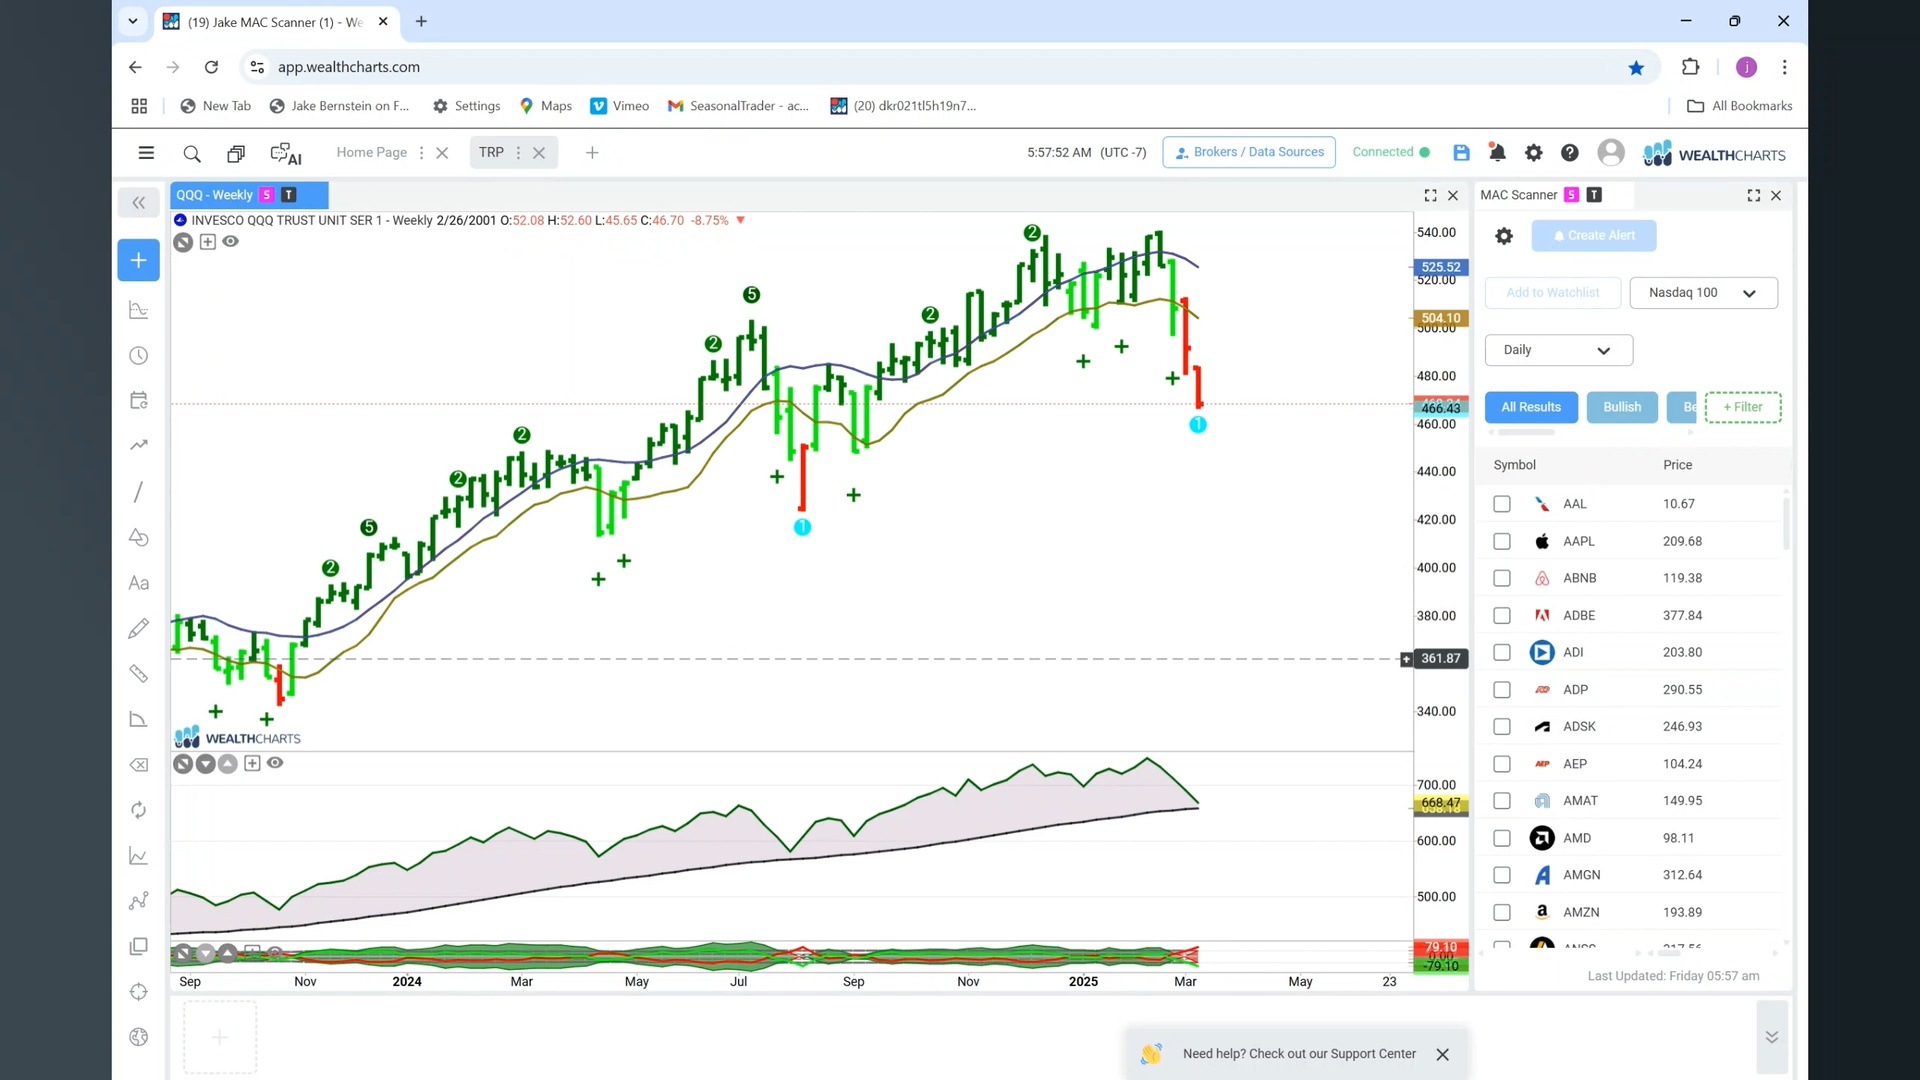Viewport: 1920px width, 1080px height.
Task: Open Home Page tab options menu
Action: (x=421, y=153)
